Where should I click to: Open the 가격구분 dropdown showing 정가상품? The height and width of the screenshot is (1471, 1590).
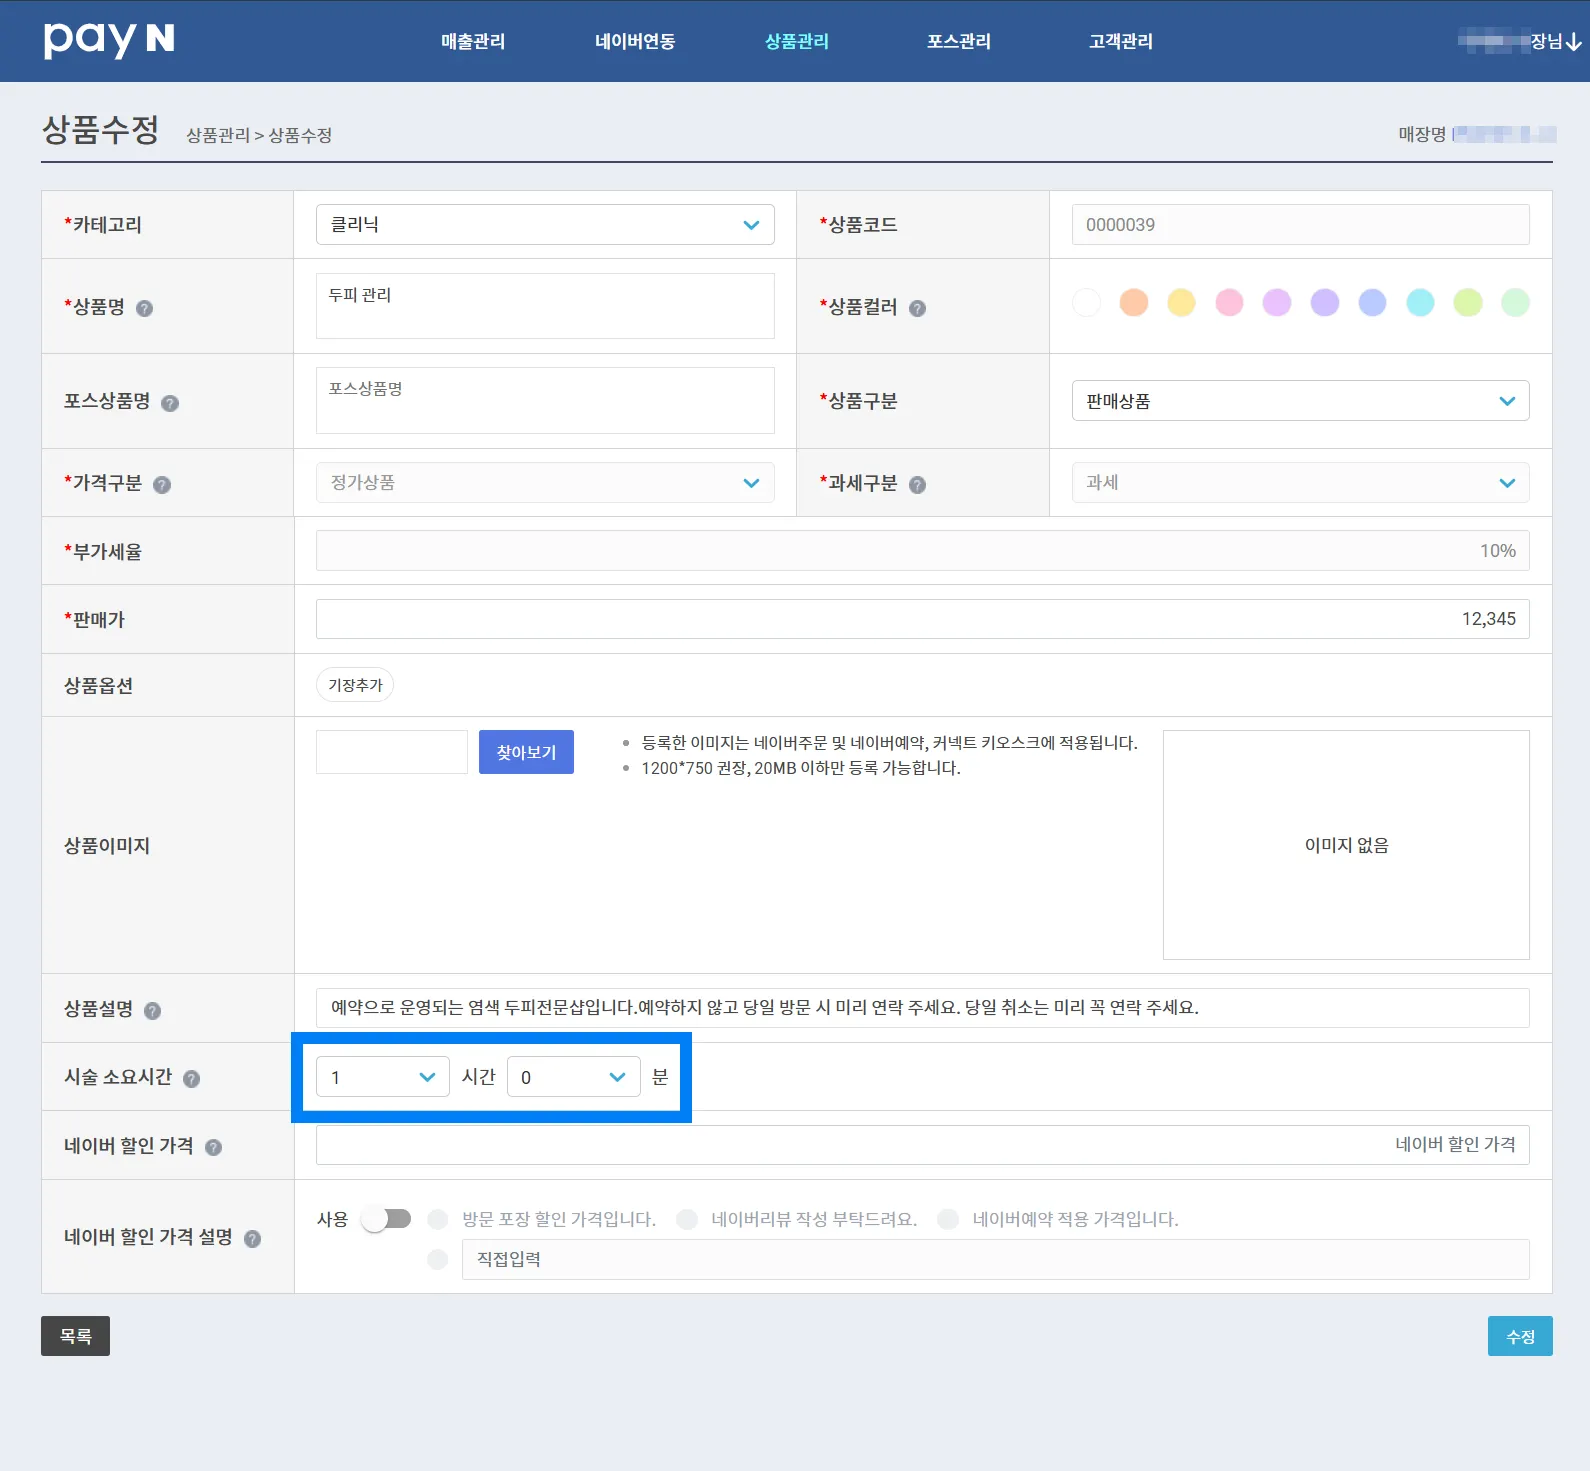(545, 483)
